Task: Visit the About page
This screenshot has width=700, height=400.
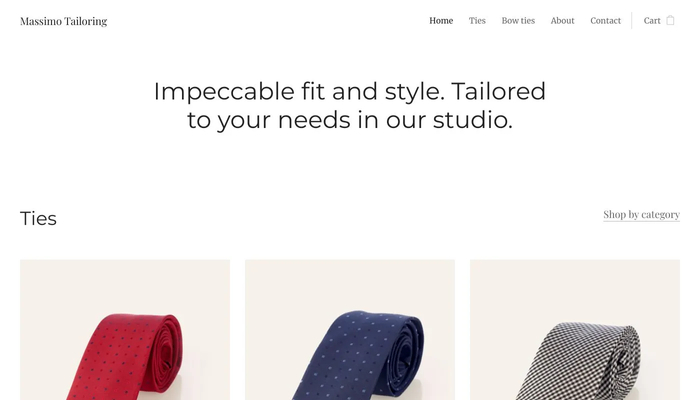Action: [x=562, y=21]
